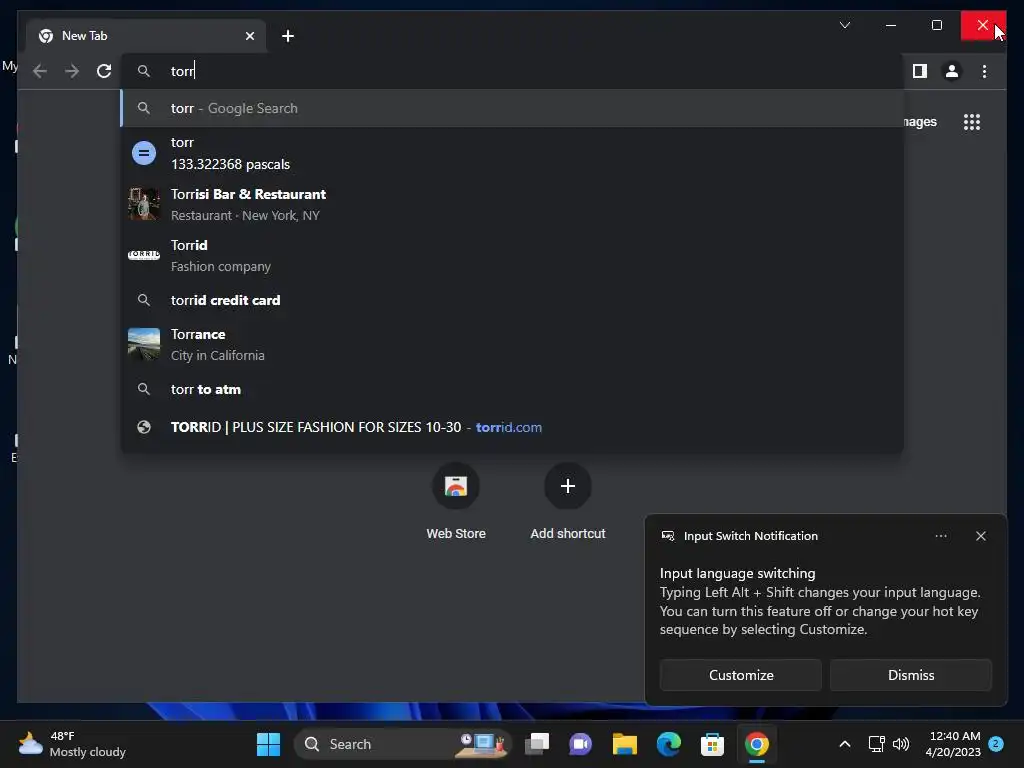Screen dimensions: 1024x768
Task: Open network settings tray icon
Action: [876, 744]
